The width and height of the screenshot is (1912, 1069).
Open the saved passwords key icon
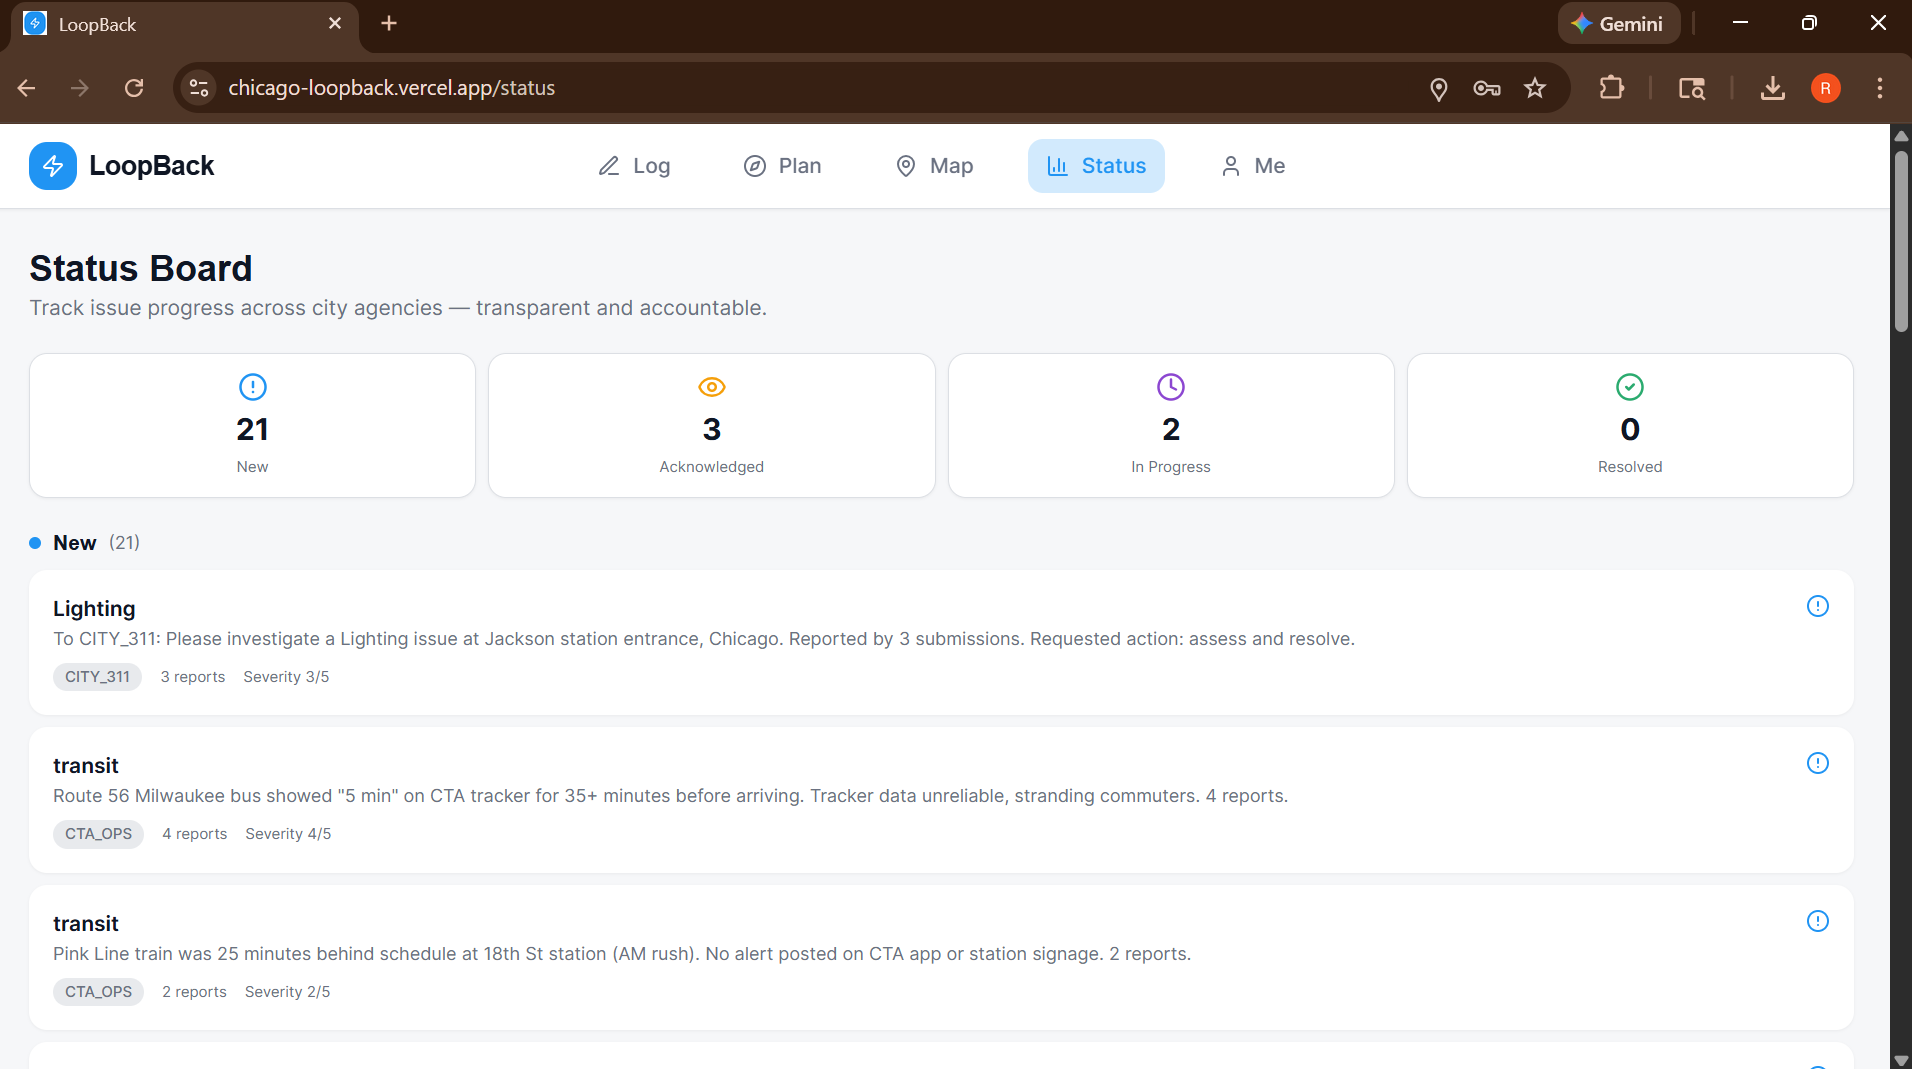(1487, 88)
